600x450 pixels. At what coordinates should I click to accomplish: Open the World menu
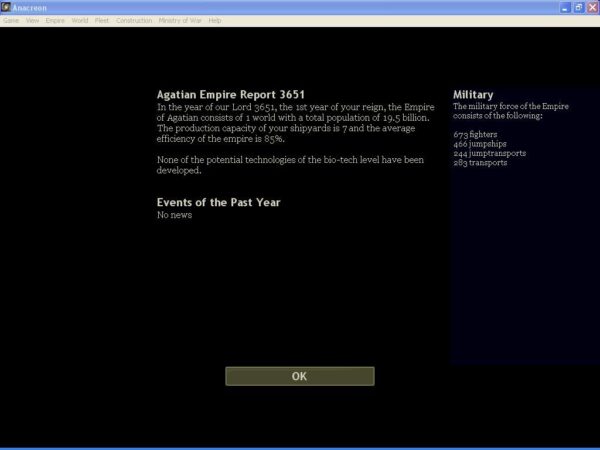[x=80, y=20]
